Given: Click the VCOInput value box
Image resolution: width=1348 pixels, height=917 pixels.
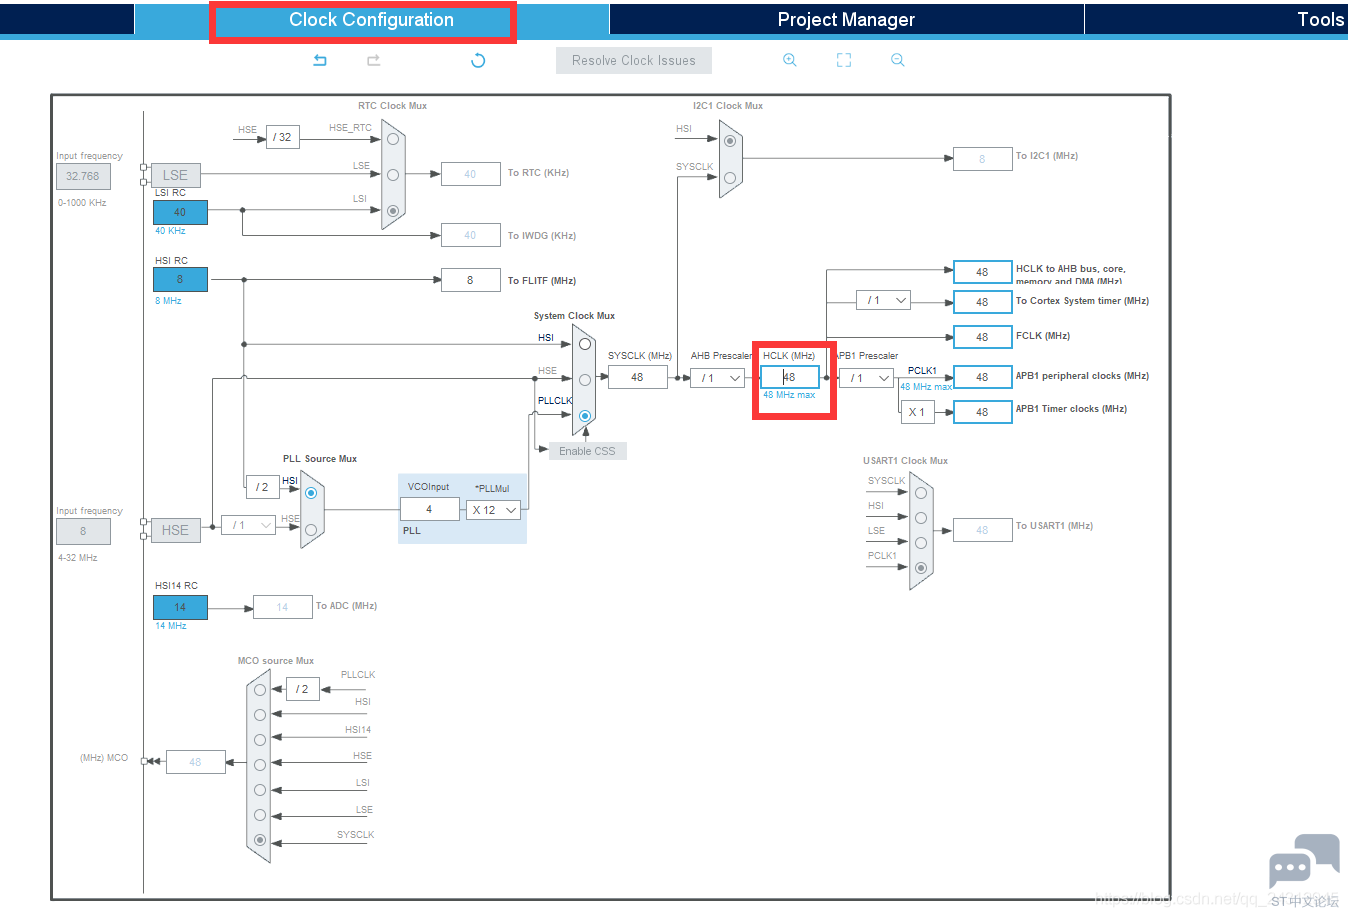Looking at the screenshot, I should (429, 509).
